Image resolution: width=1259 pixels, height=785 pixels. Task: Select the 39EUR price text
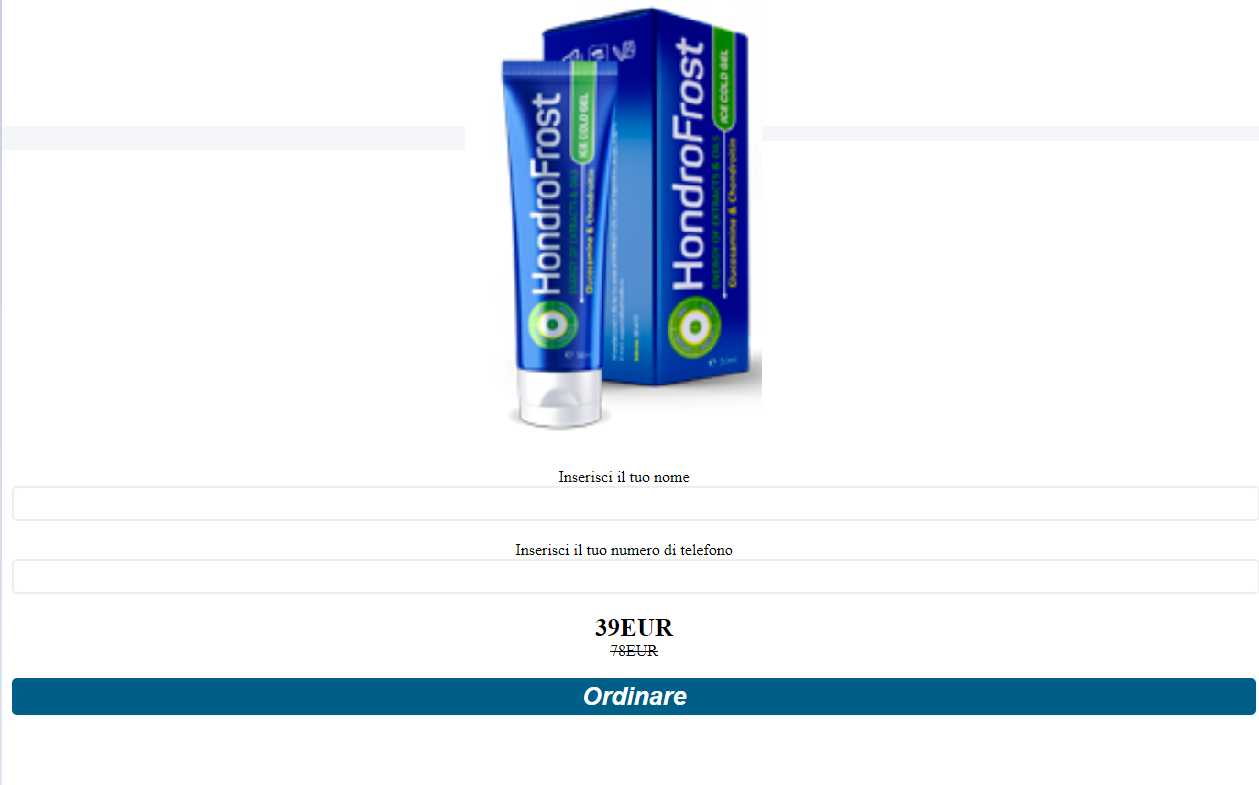(634, 628)
